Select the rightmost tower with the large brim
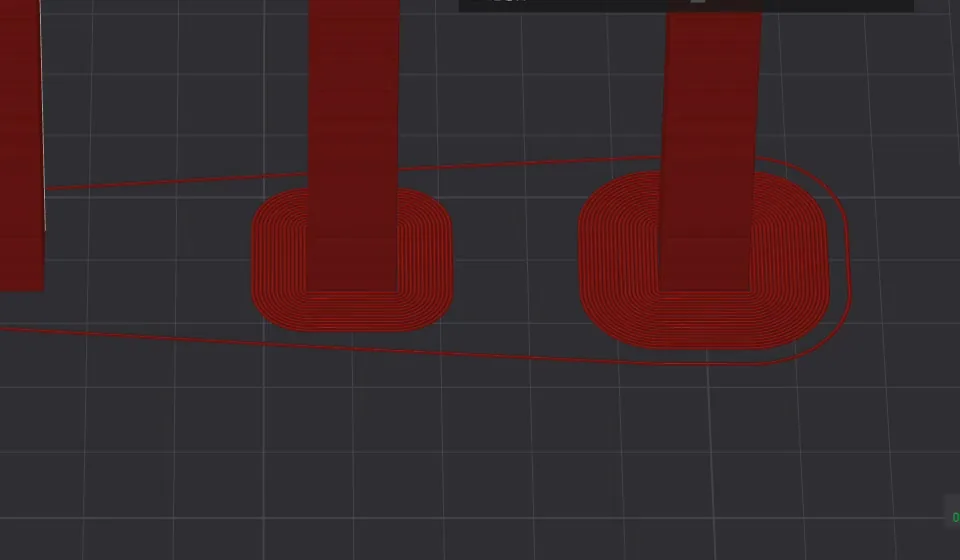 [710, 153]
